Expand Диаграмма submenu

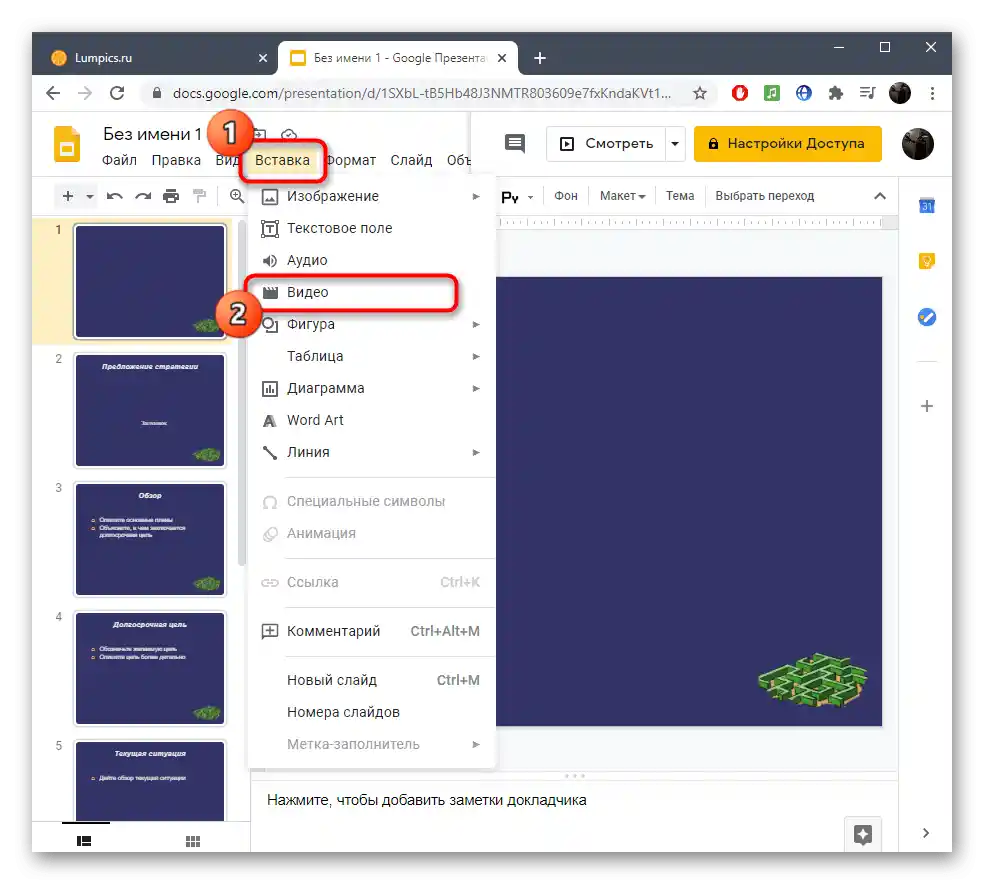(x=372, y=388)
